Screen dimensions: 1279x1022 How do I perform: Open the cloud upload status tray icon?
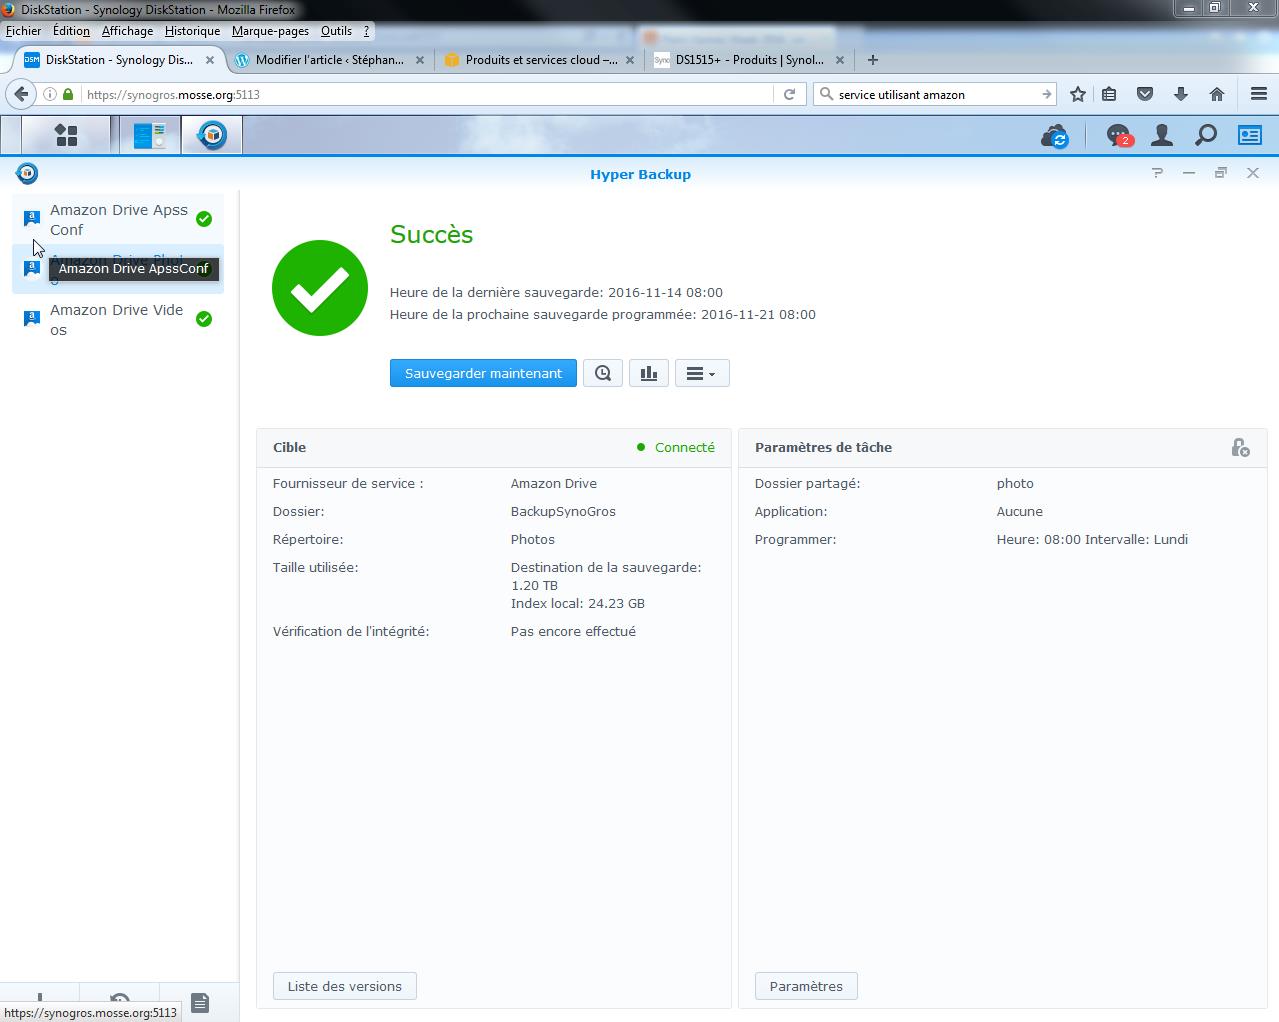click(1055, 135)
